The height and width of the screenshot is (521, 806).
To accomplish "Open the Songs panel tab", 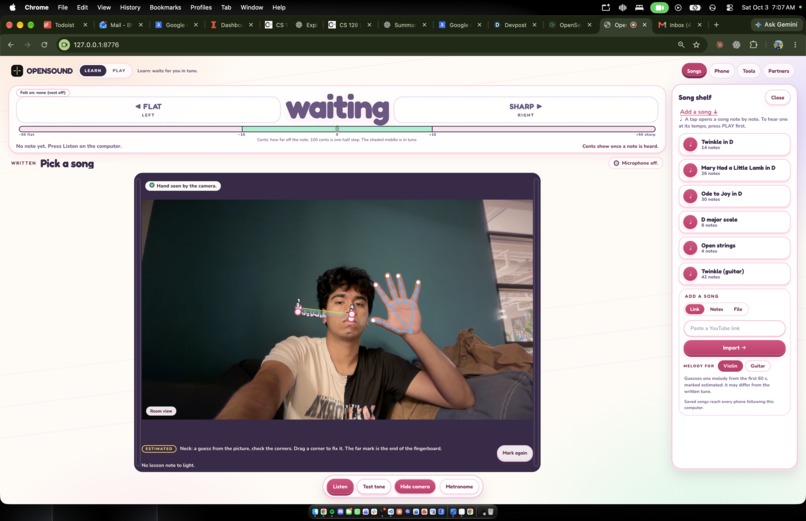I will pyautogui.click(x=694, y=71).
